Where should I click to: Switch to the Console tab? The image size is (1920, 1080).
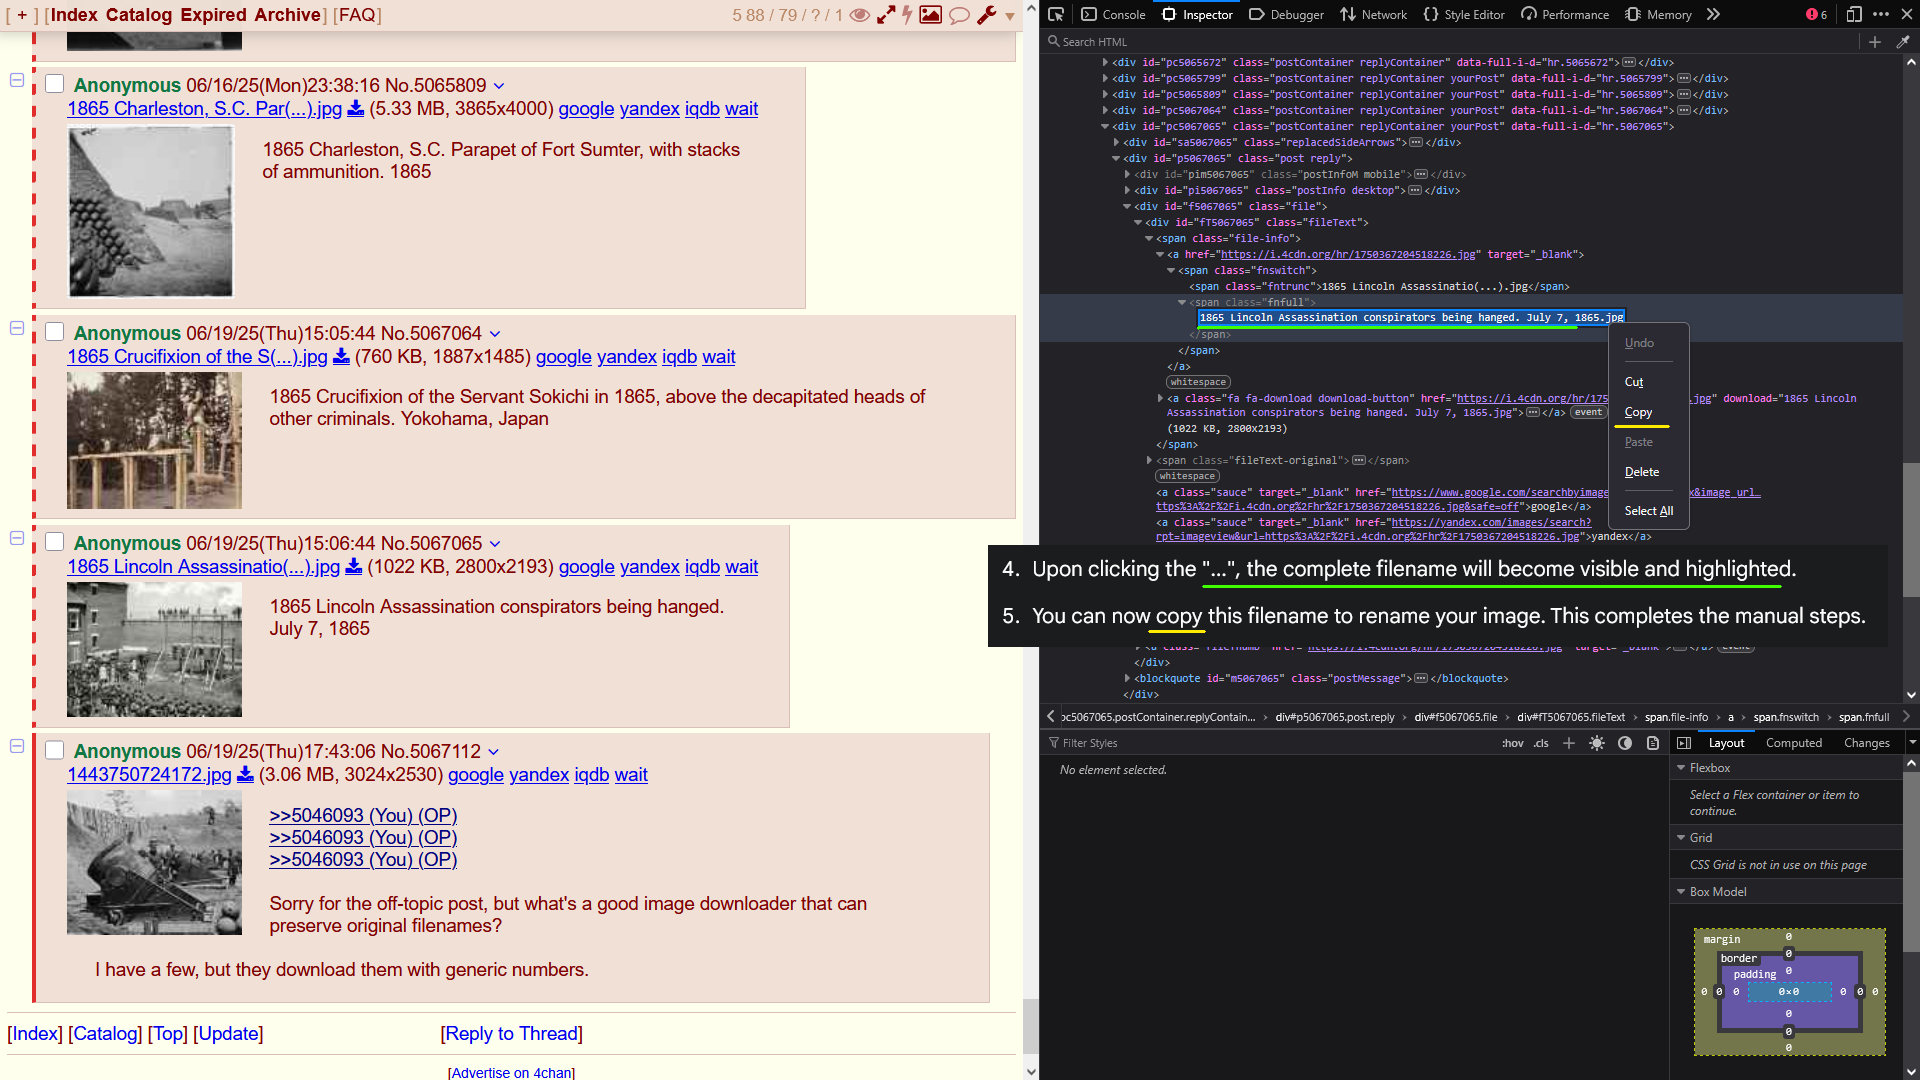1113,14
